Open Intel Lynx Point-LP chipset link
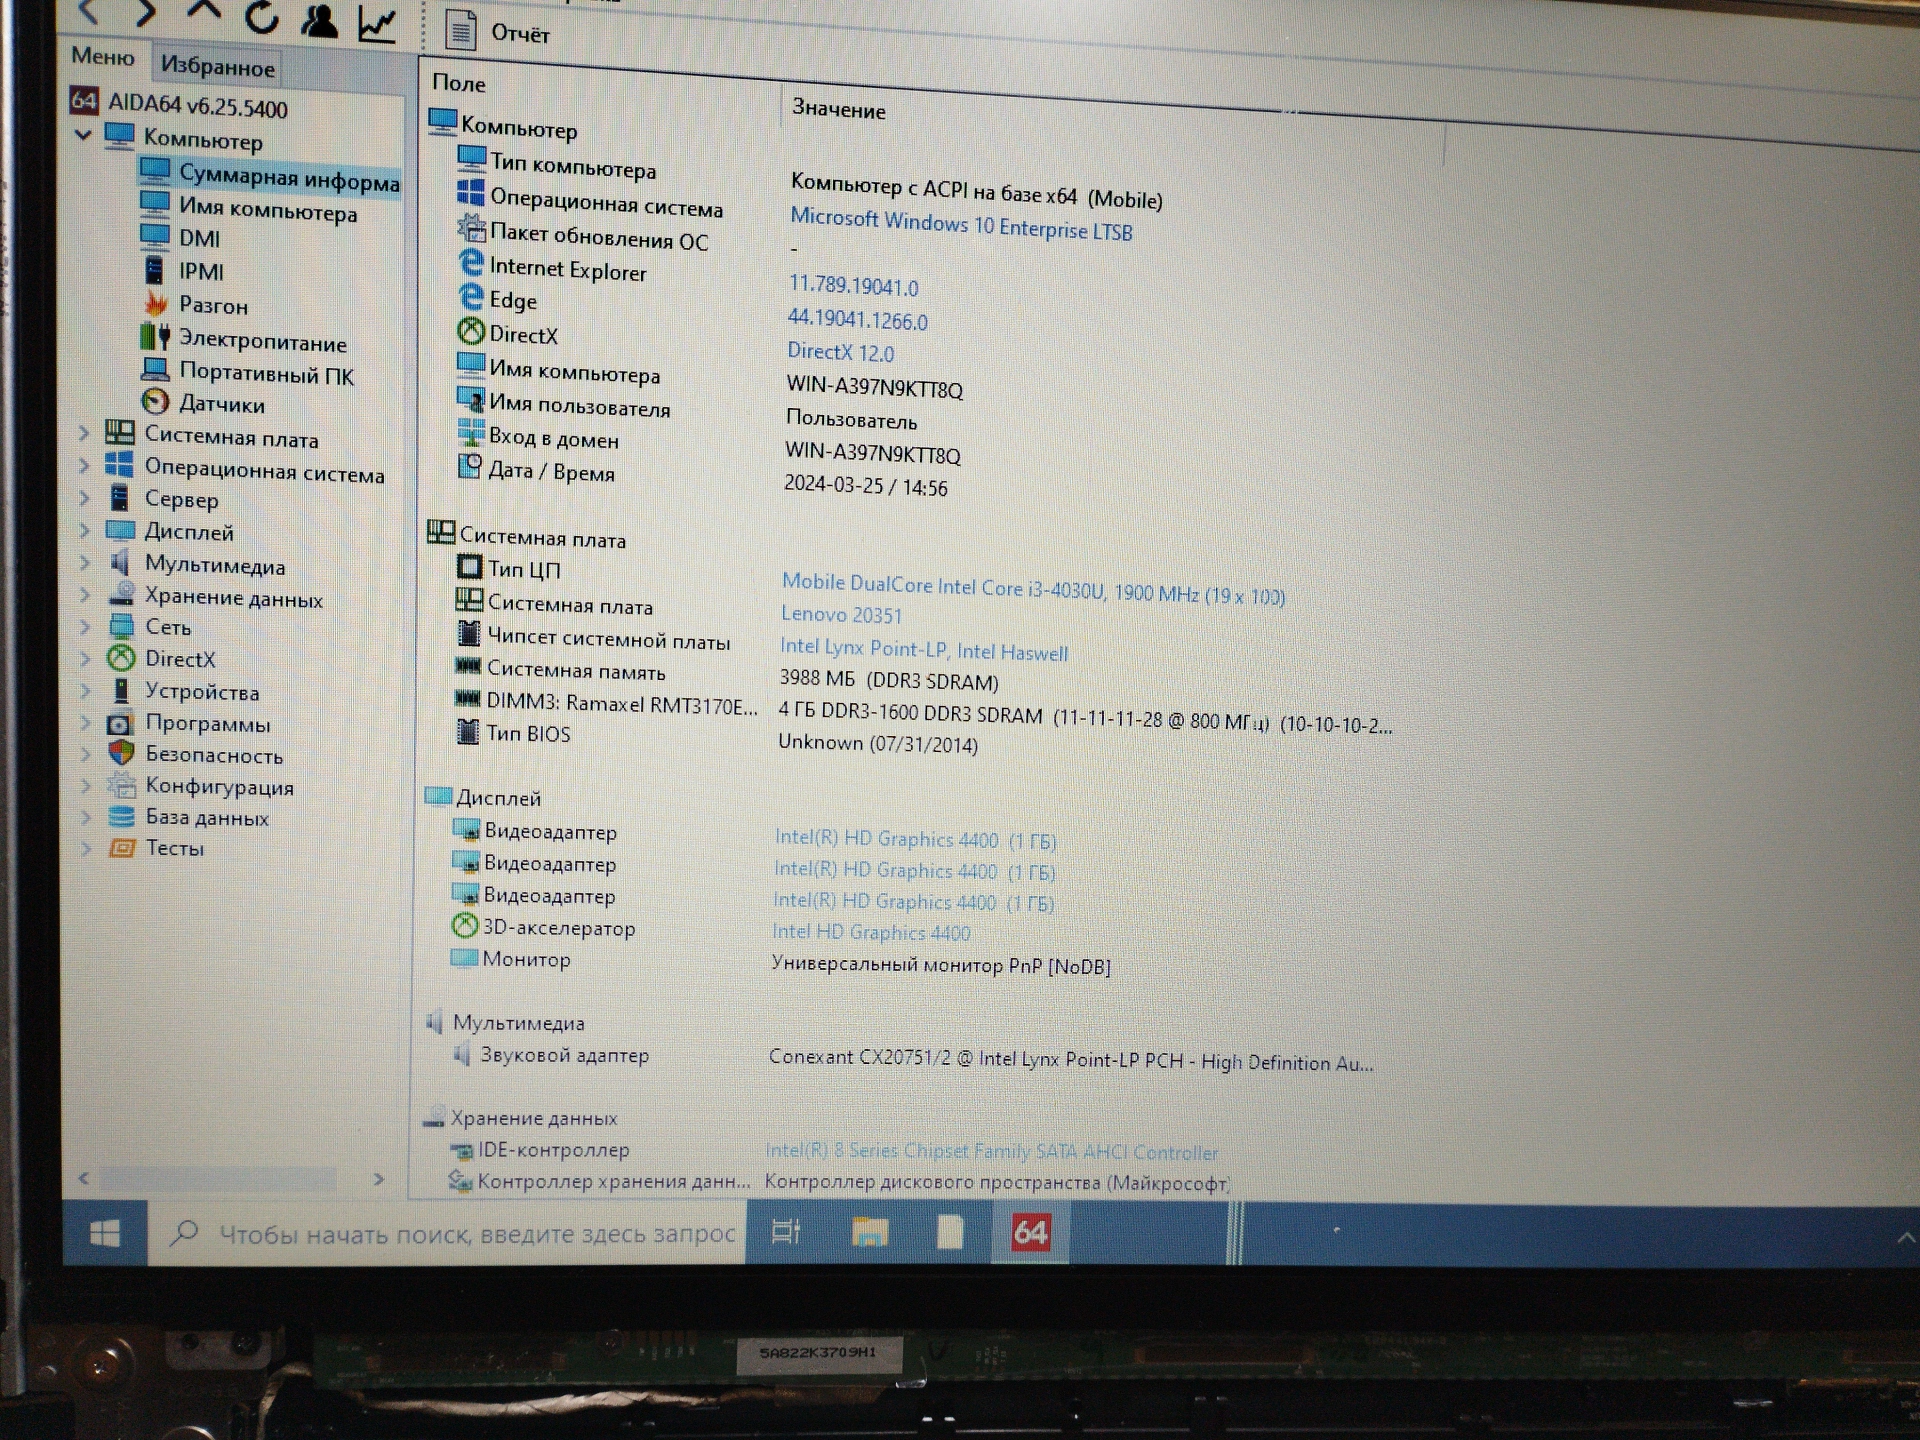Viewport: 1920px width, 1440px height. coord(924,650)
